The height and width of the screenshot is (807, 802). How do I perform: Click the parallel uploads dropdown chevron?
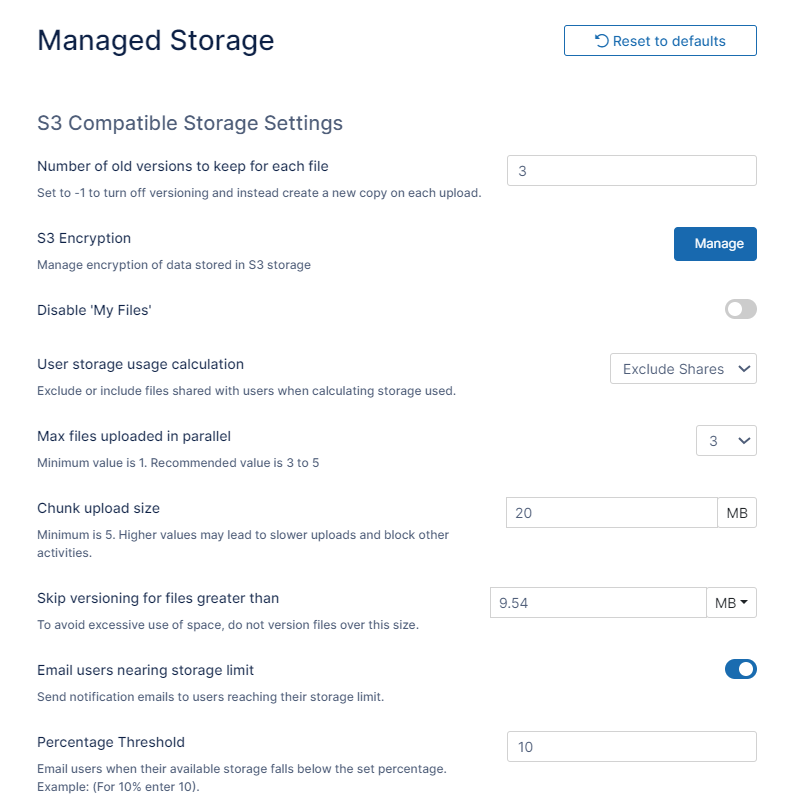click(x=743, y=440)
